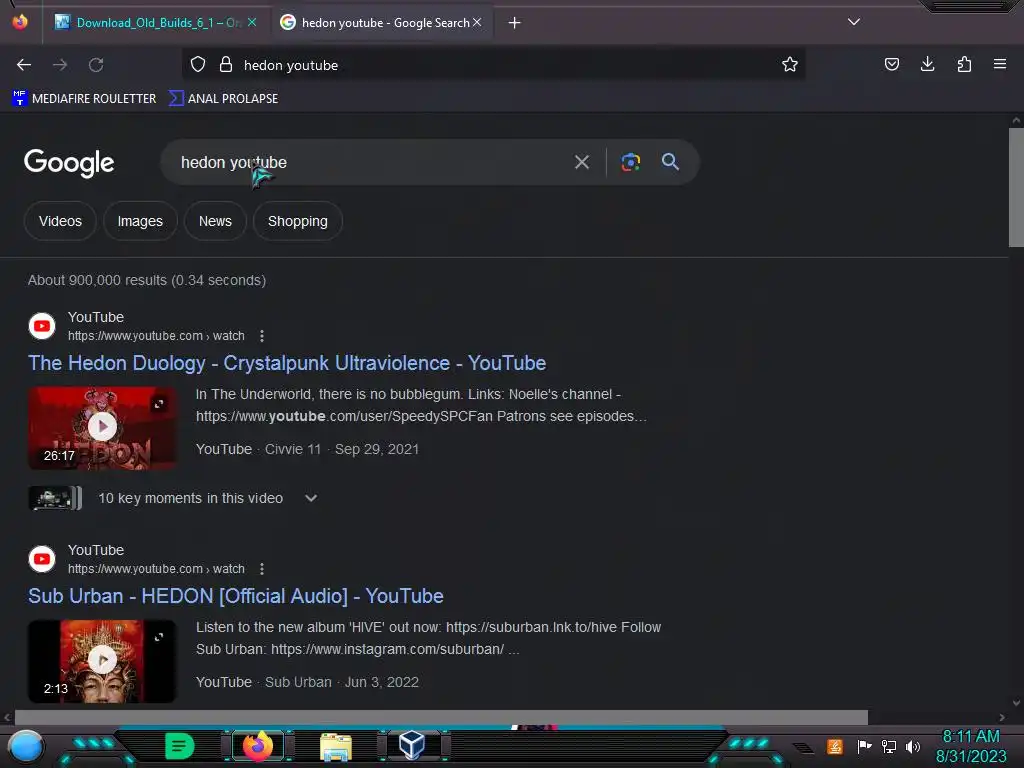Play the 26:17 Hedon video thumbnail
Viewport: 1024px width, 768px height.
(102, 428)
